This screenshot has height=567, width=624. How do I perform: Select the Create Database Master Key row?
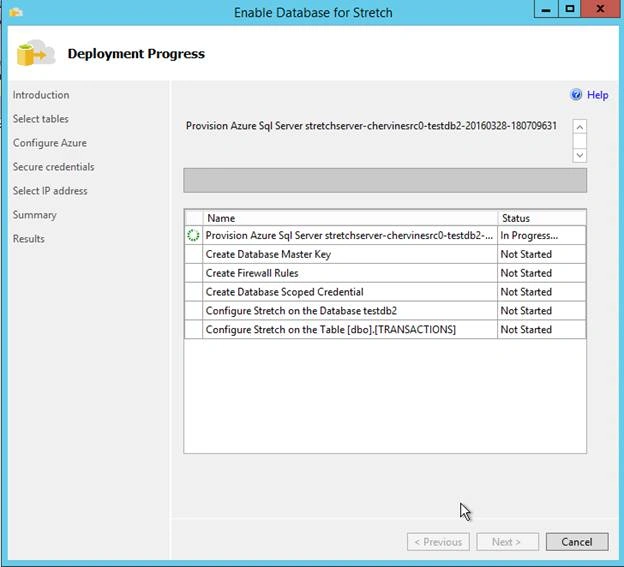385,254
